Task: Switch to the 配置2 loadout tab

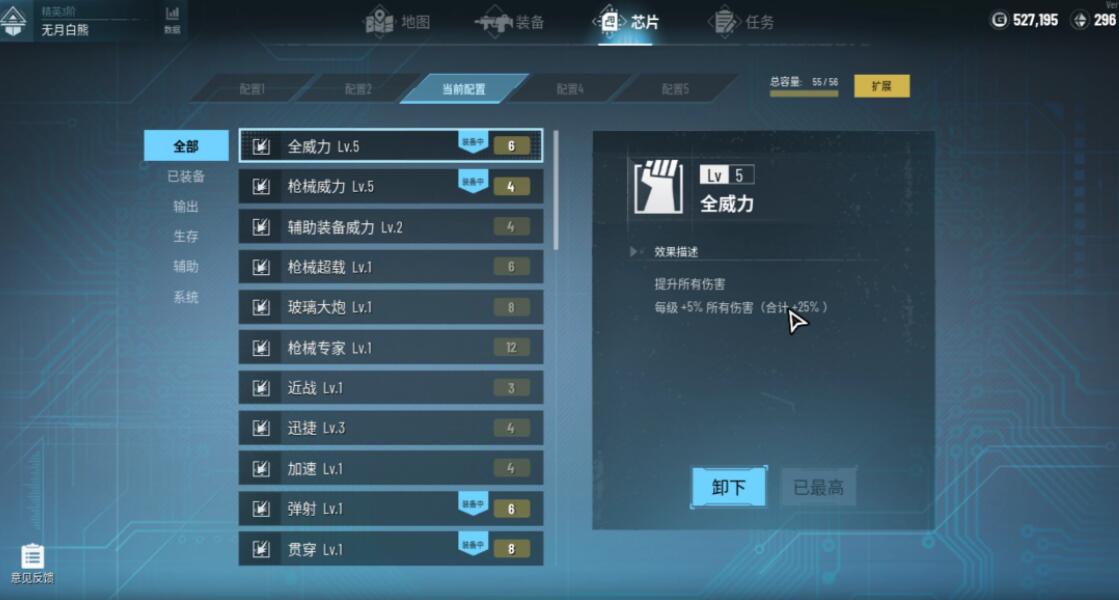Action: [x=358, y=89]
